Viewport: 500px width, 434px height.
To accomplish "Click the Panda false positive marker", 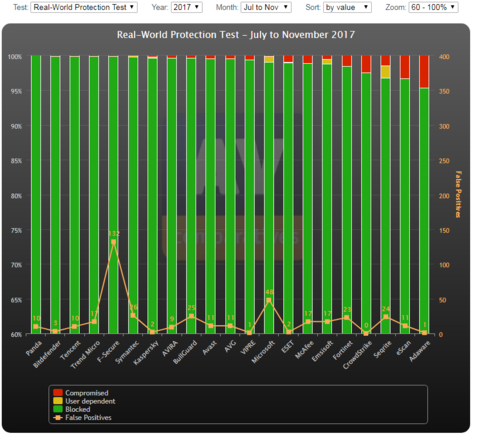I will tap(36, 327).
